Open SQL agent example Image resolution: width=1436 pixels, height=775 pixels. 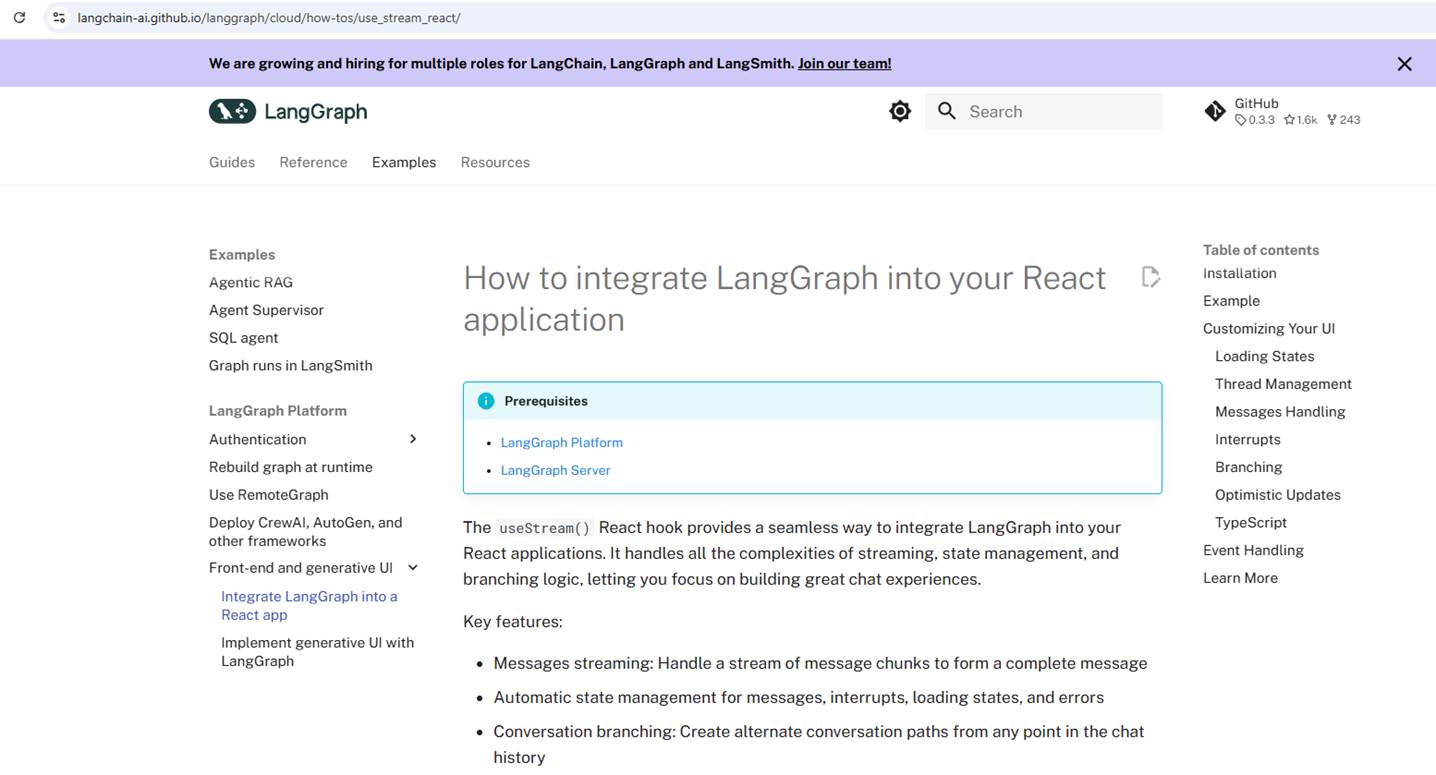point(243,338)
